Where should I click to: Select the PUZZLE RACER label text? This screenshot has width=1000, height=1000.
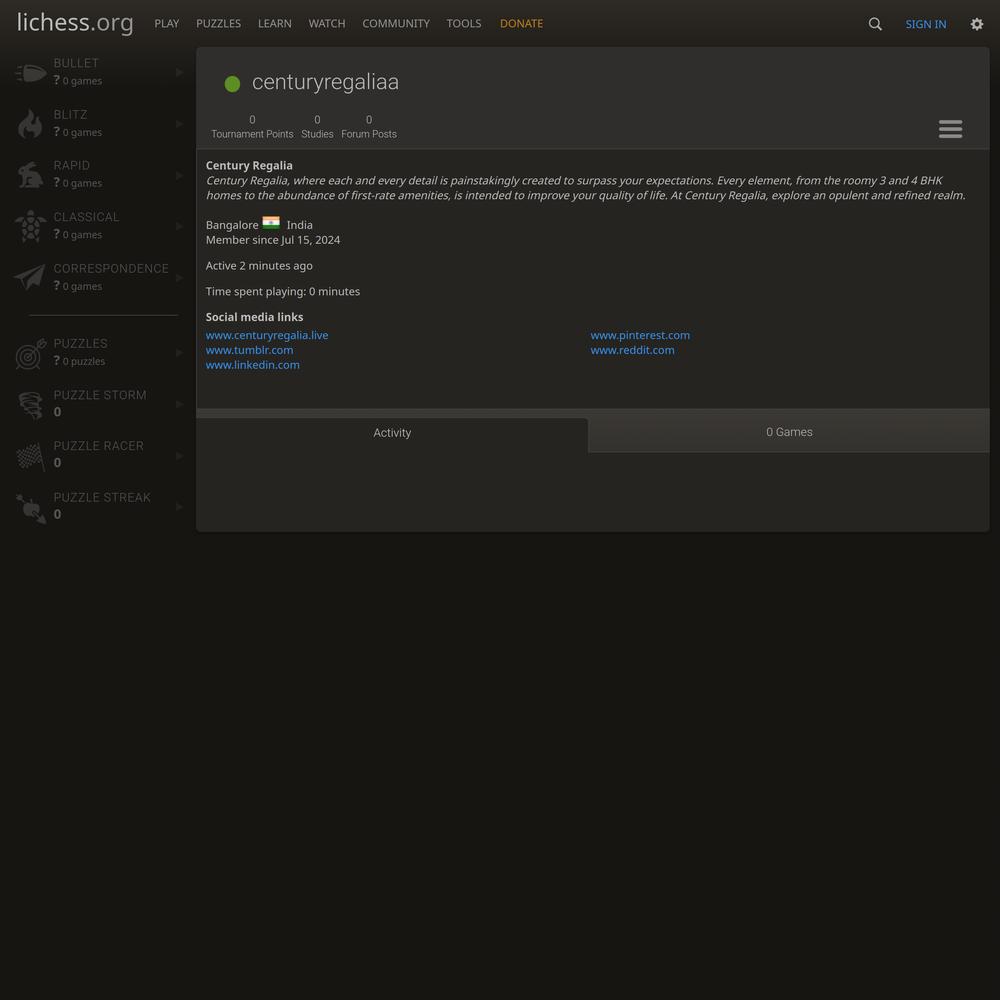tap(99, 446)
